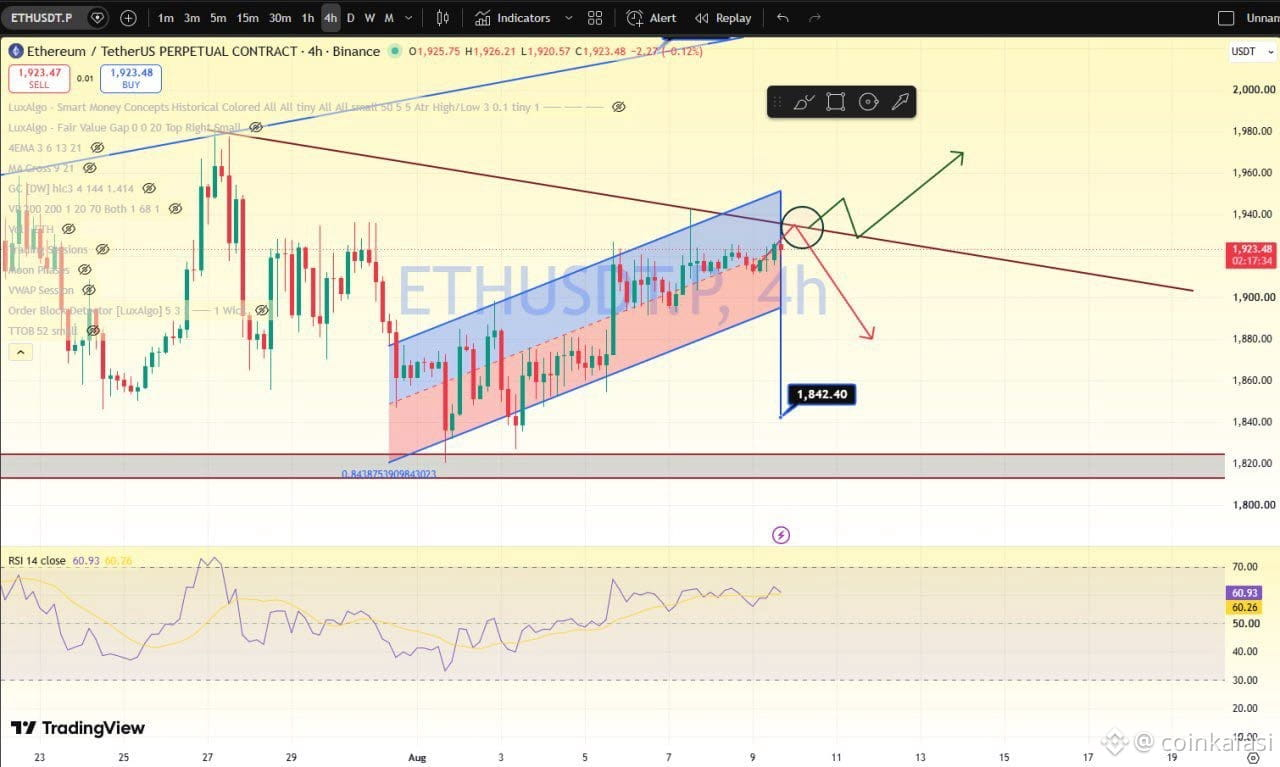Click the active 4h timeframe button
The image size is (1280, 767).
point(331,18)
